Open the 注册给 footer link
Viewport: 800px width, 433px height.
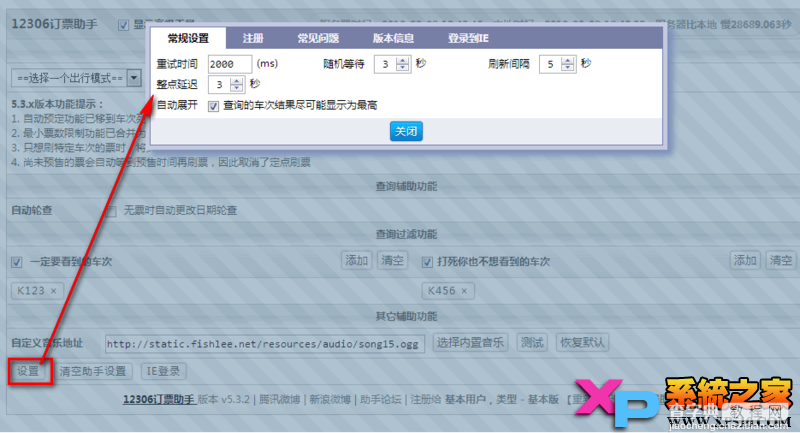(426, 399)
